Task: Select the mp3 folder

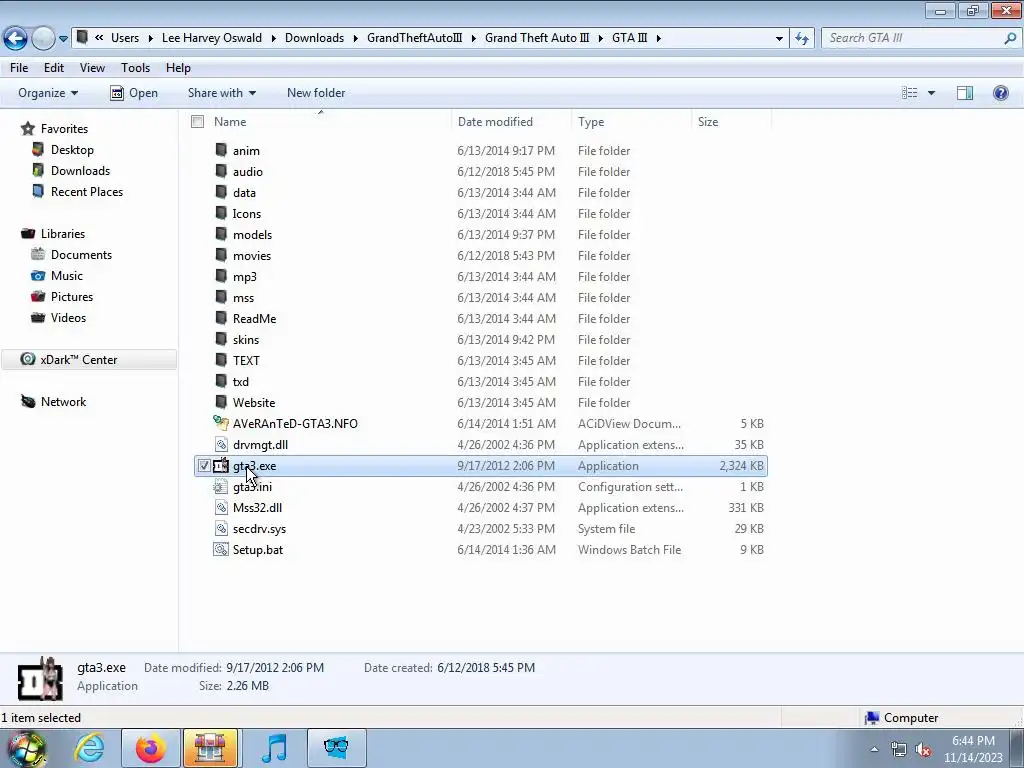Action: click(x=244, y=276)
